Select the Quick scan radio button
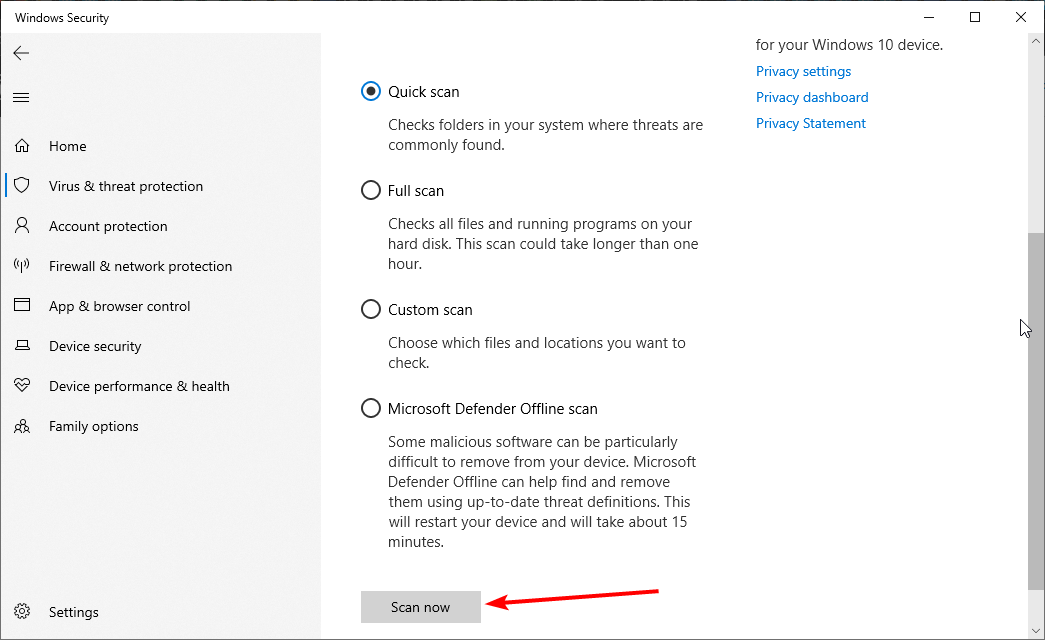The height and width of the screenshot is (640, 1045). click(371, 91)
